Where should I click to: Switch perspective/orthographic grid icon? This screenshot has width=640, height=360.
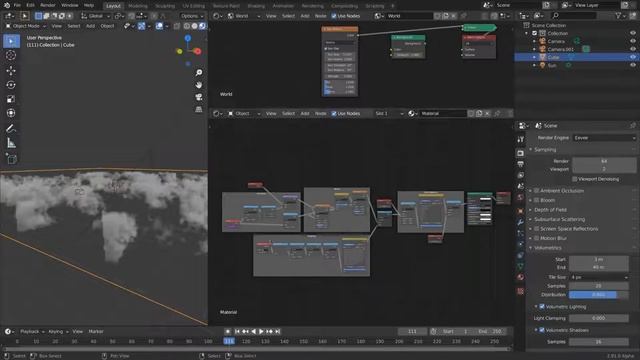(x=199, y=109)
